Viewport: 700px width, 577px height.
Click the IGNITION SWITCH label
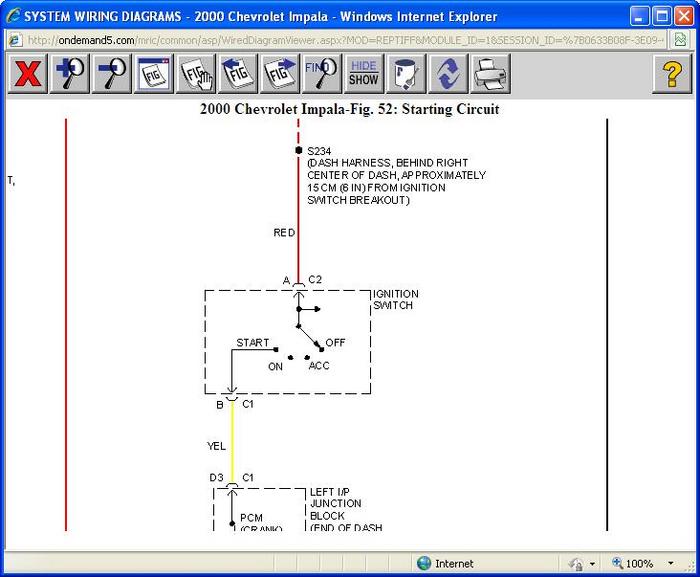(x=396, y=300)
